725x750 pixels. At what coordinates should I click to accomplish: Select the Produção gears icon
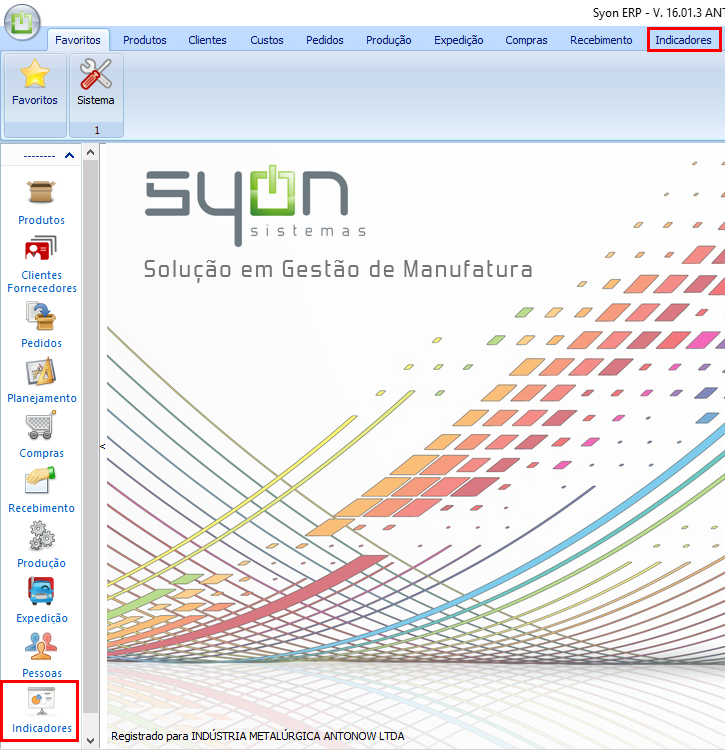tap(41, 537)
